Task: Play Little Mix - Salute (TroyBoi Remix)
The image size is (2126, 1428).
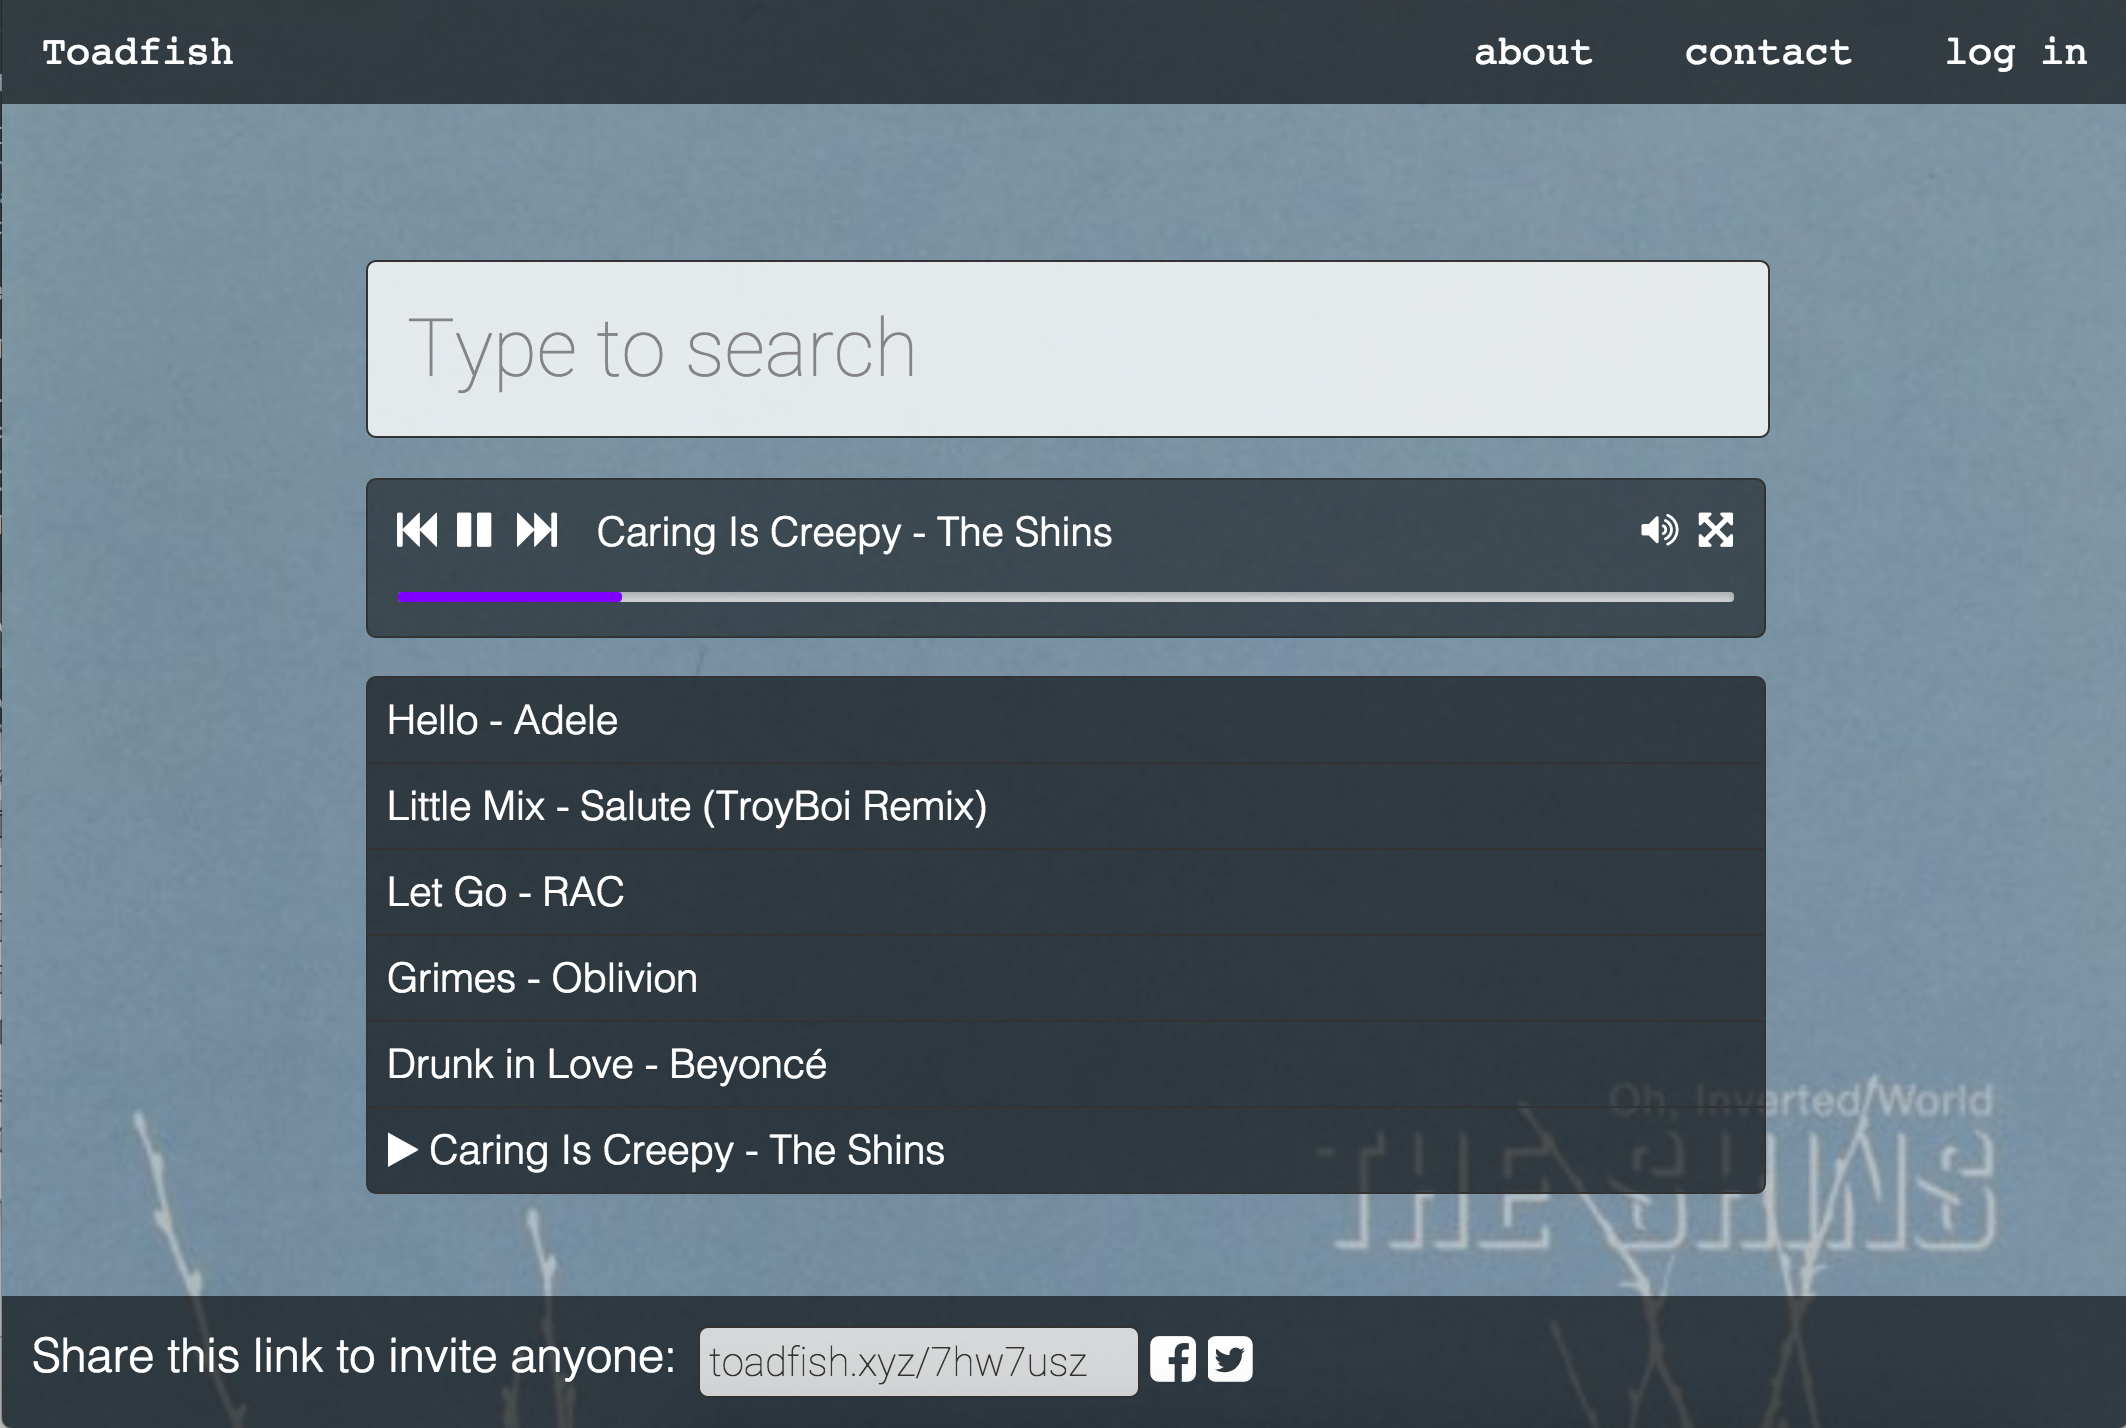Action: (x=686, y=806)
